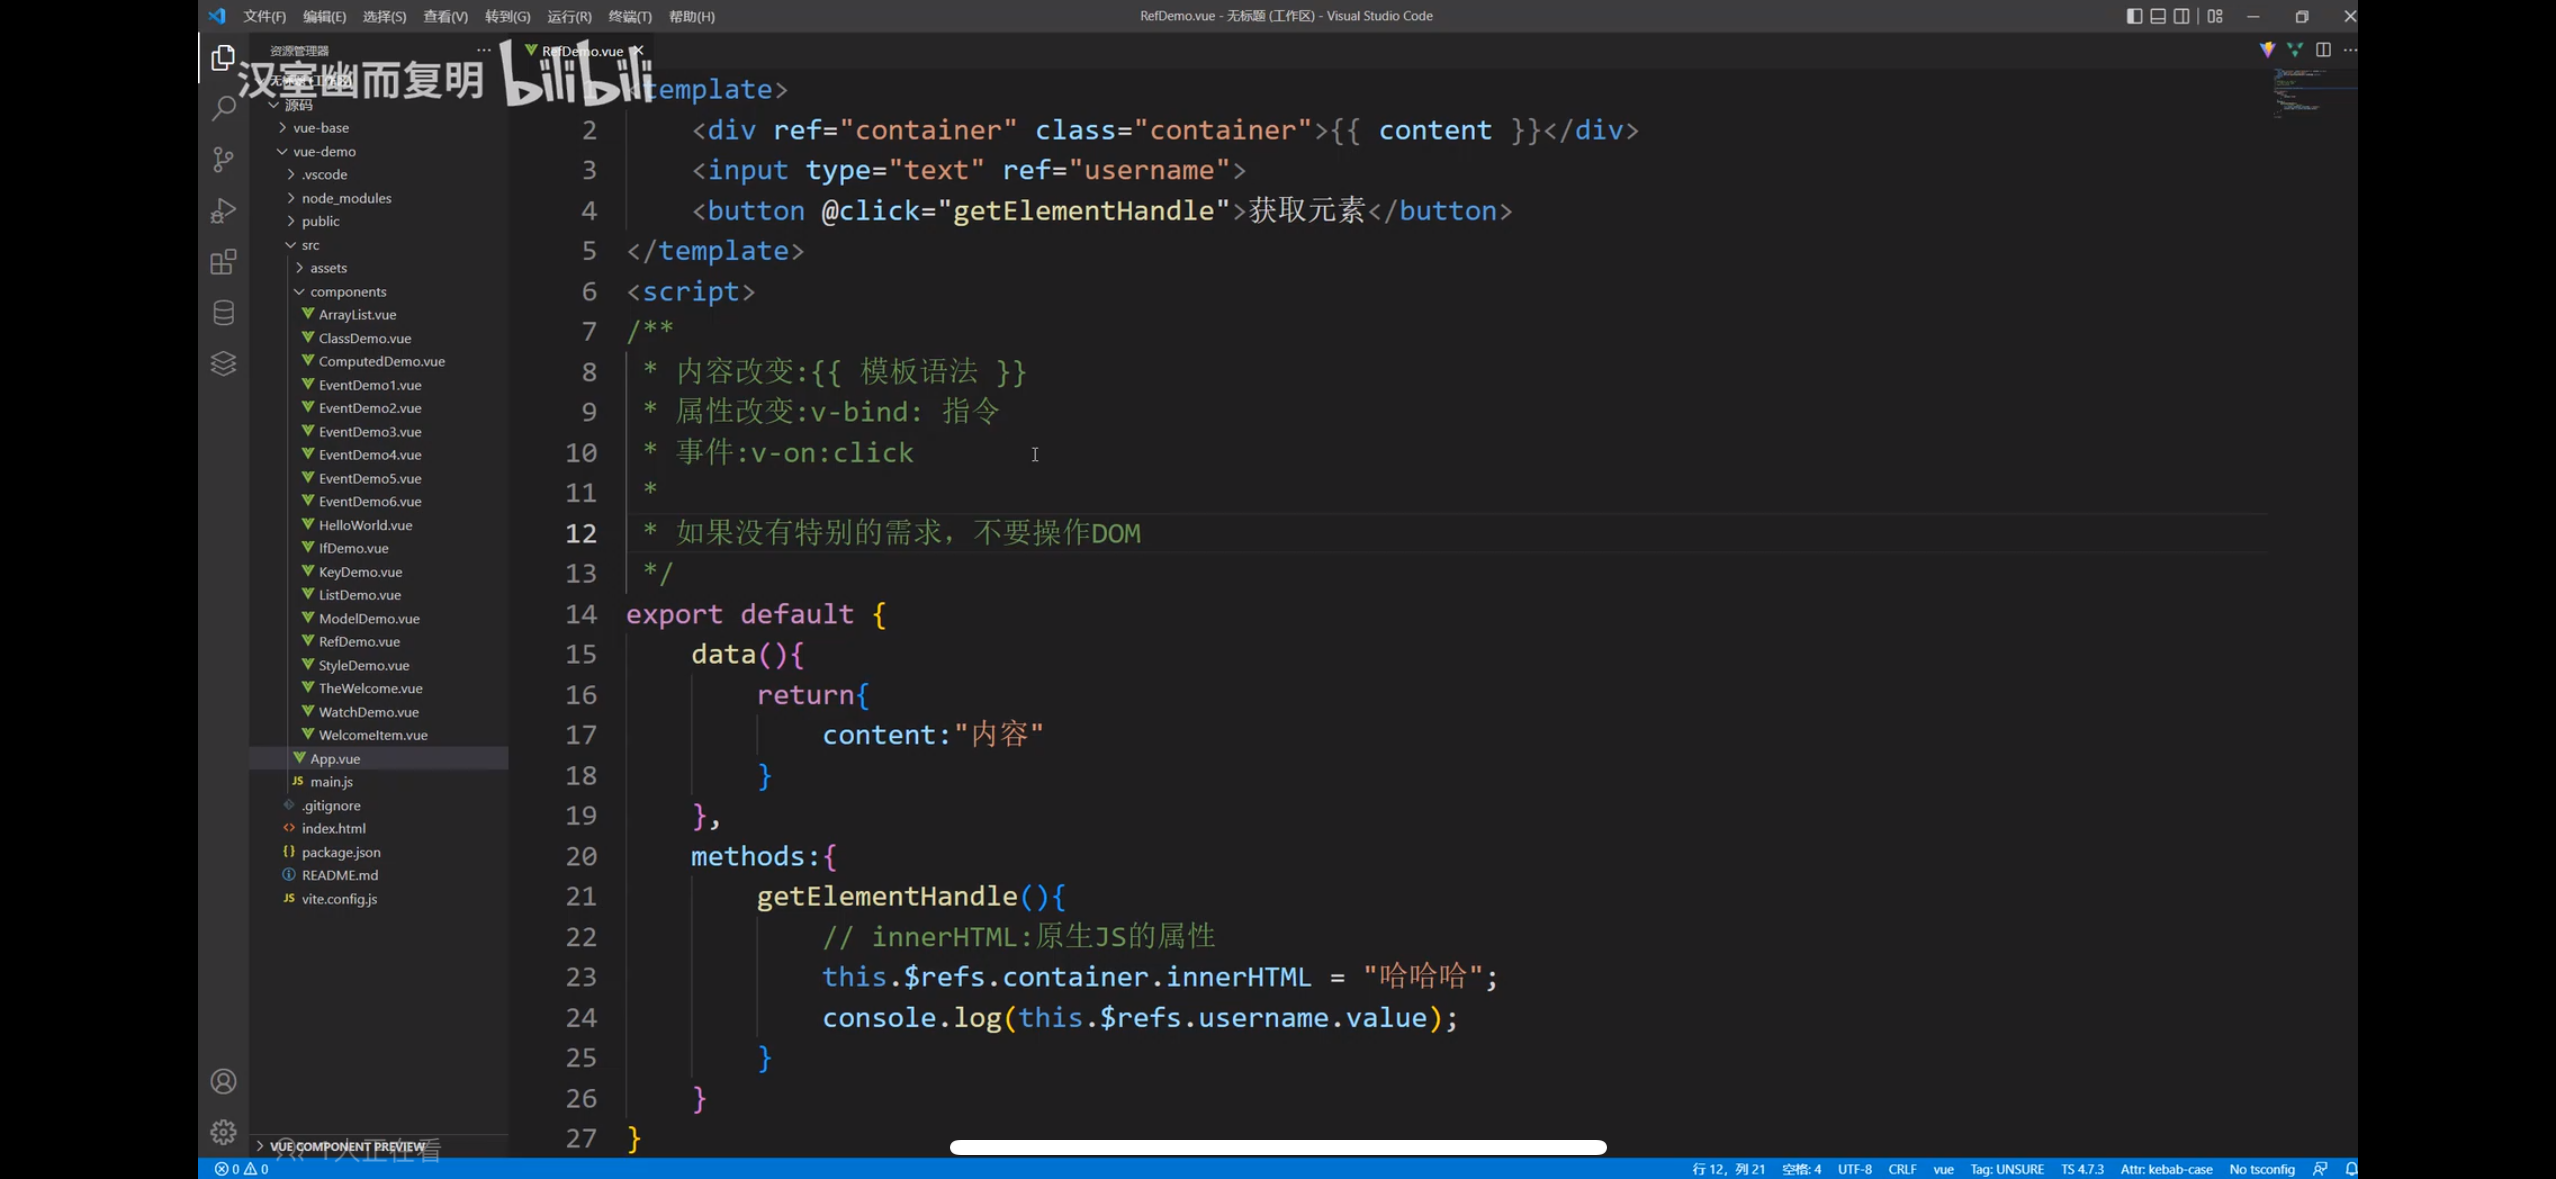Viewport: 2556px width, 1179px height.
Task: Click the CRLF line ending status button
Action: pos(1901,1169)
